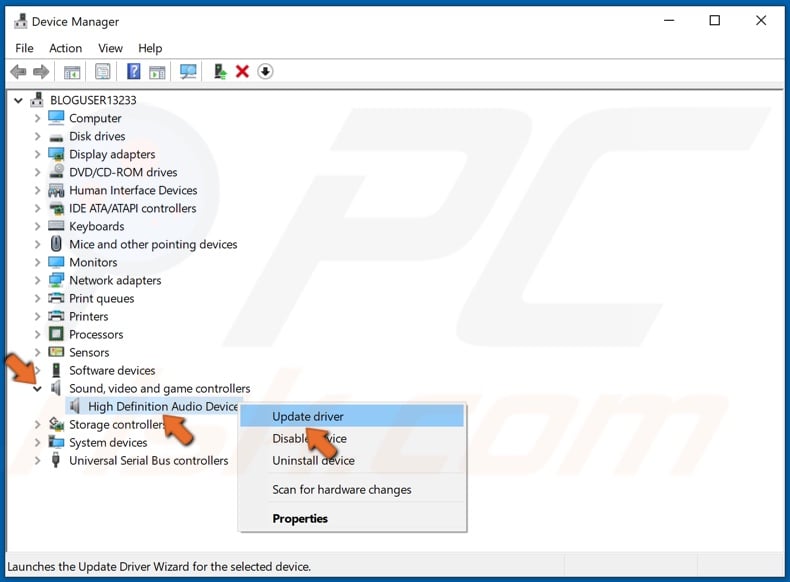
Task: Expand the Display adapters chevron
Action: [x=37, y=154]
